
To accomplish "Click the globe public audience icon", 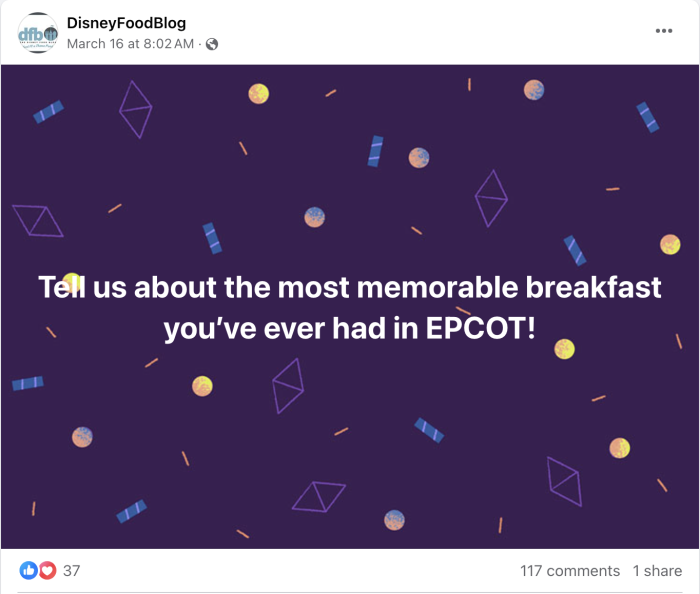I will click(x=212, y=44).
